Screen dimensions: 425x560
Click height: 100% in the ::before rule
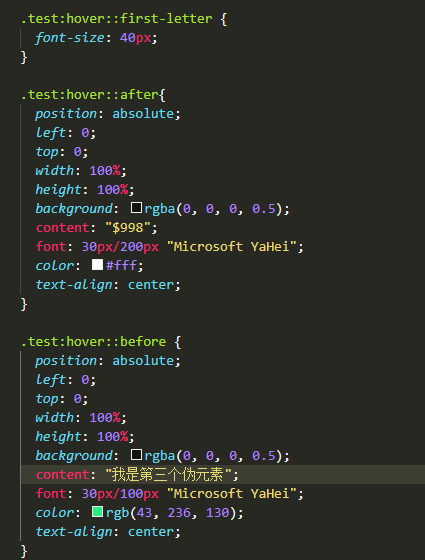[x=85, y=437]
